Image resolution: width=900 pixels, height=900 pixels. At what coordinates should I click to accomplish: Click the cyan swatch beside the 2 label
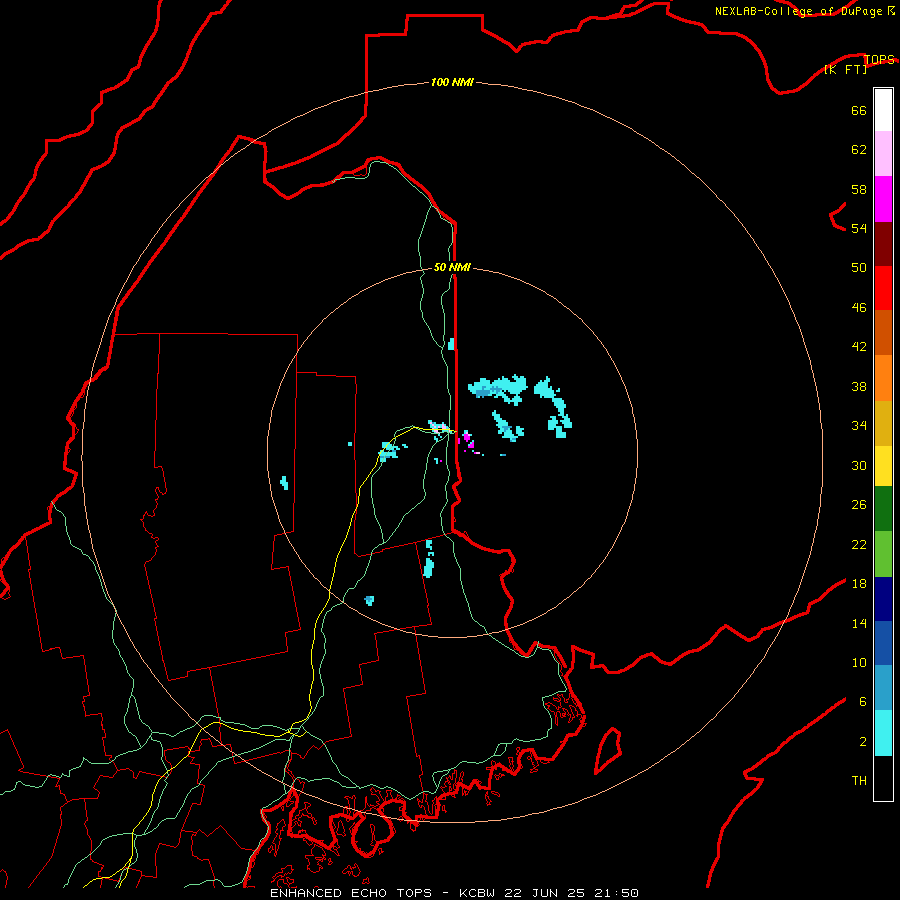(x=883, y=733)
